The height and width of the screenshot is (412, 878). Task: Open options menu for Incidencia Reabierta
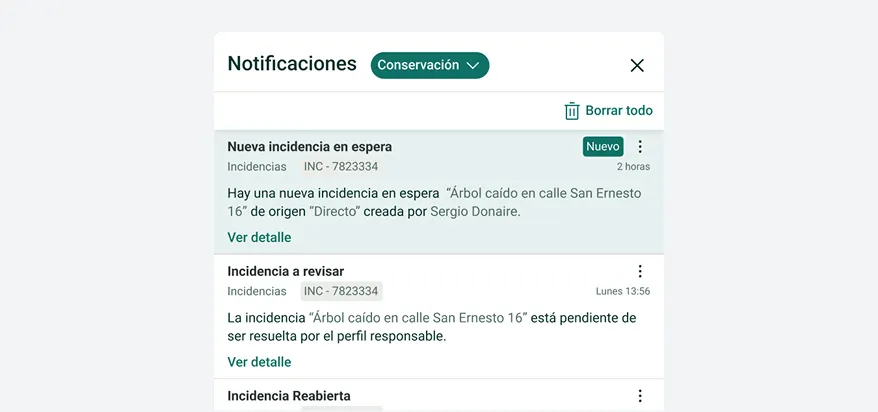click(x=640, y=396)
